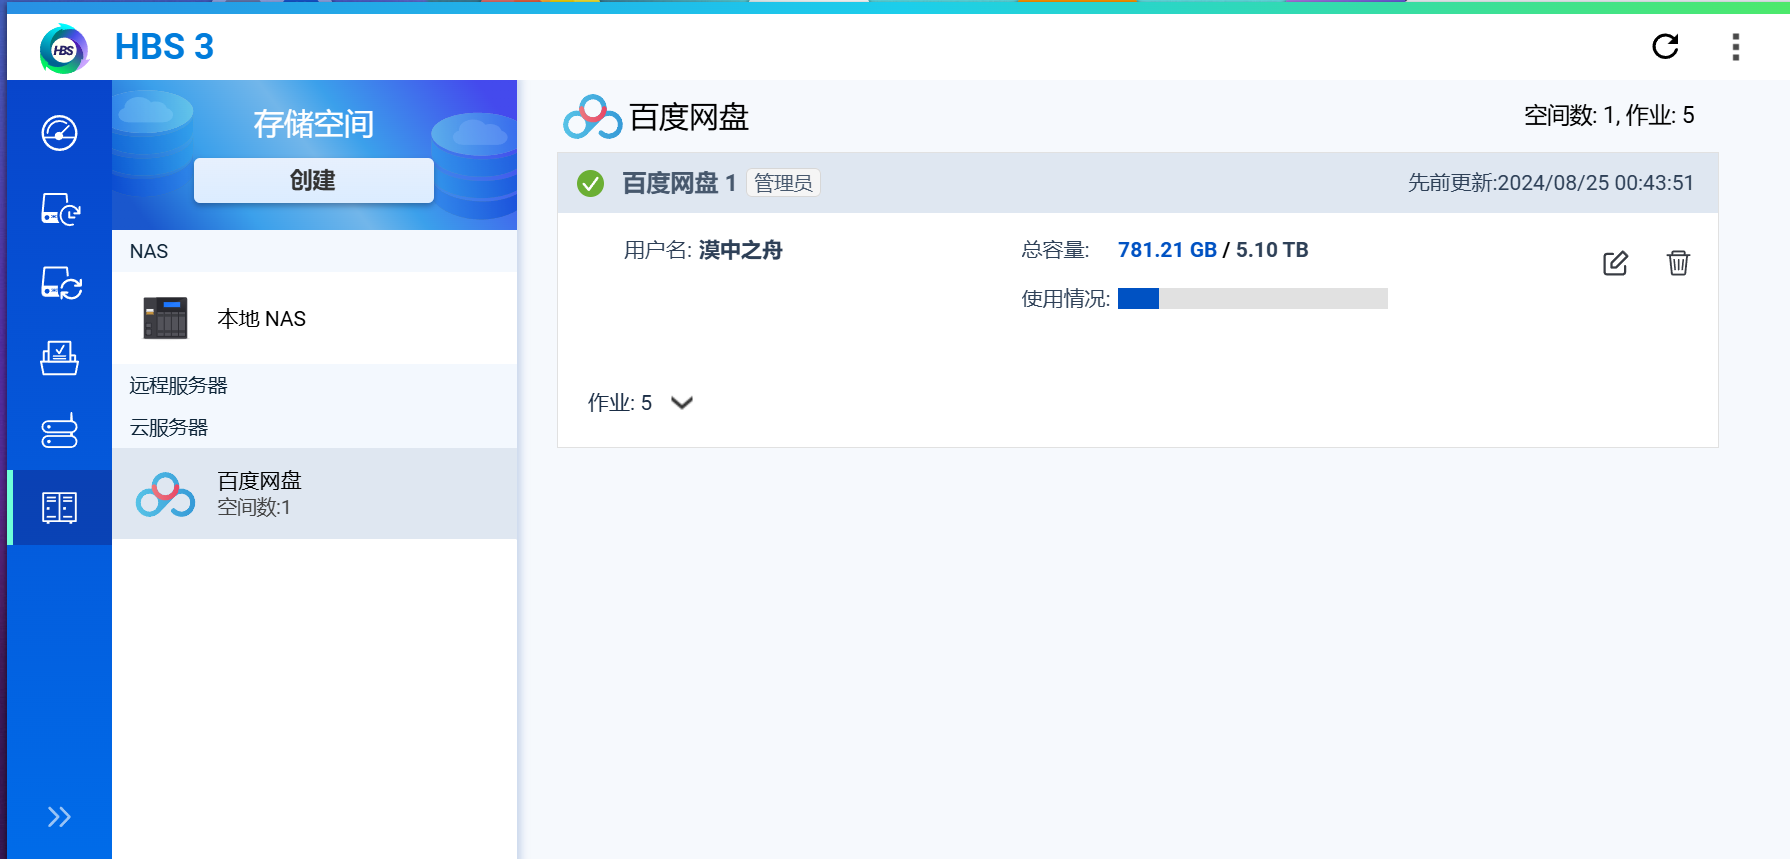The width and height of the screenshot is (1790, 859).
Task: Click the HBS 3 app logo
Action: [63, 48]
